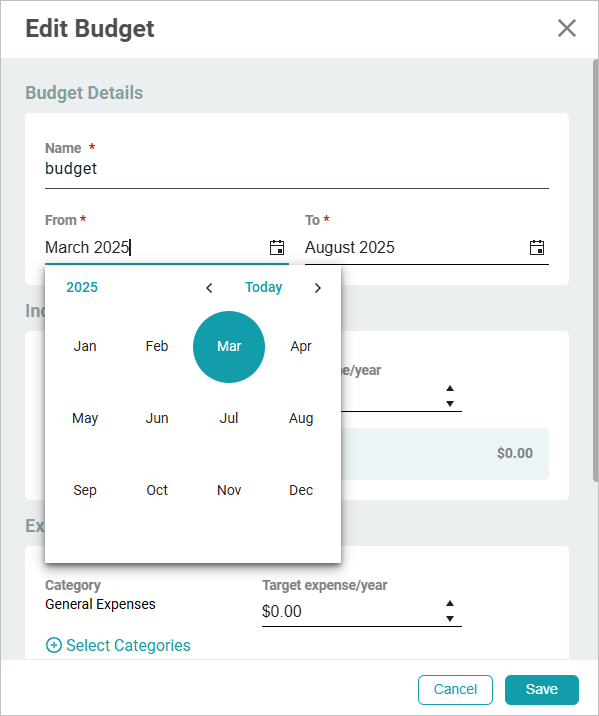
Task: Decrease target income/year value
Action: tap(450, 404)
